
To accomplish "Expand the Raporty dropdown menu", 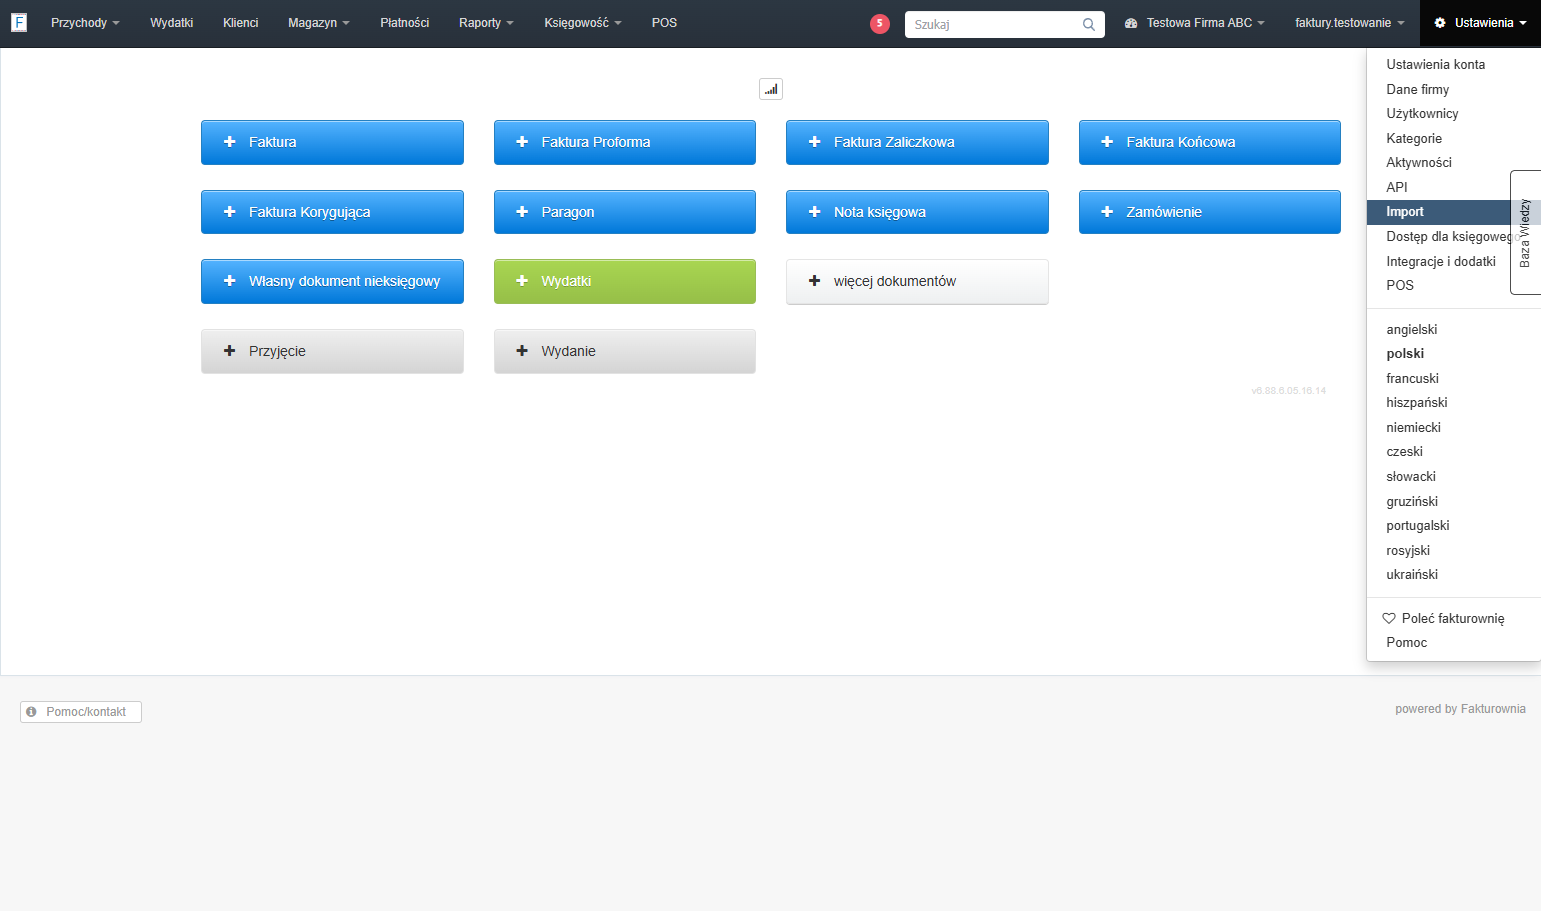I will 486,23.
